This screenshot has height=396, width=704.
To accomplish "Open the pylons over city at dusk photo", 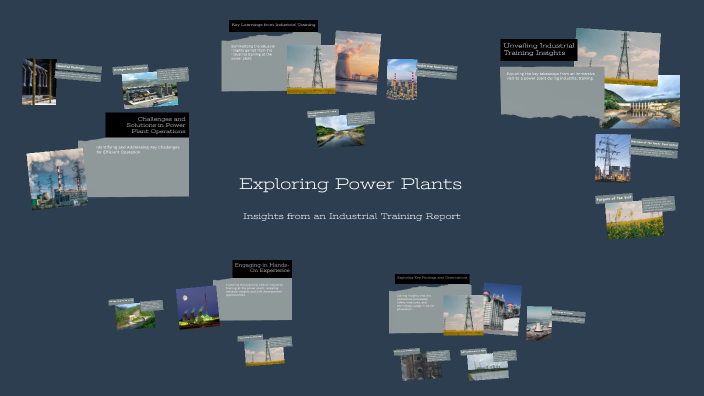I will click(x=613, y=158).
